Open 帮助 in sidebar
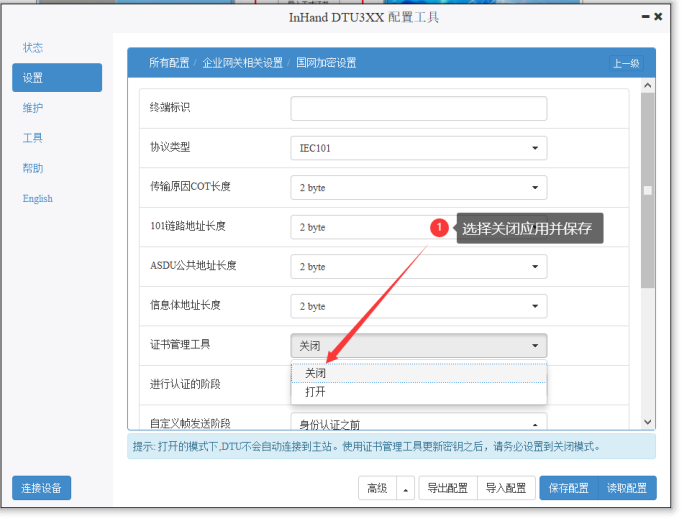 tap(33, 168)
